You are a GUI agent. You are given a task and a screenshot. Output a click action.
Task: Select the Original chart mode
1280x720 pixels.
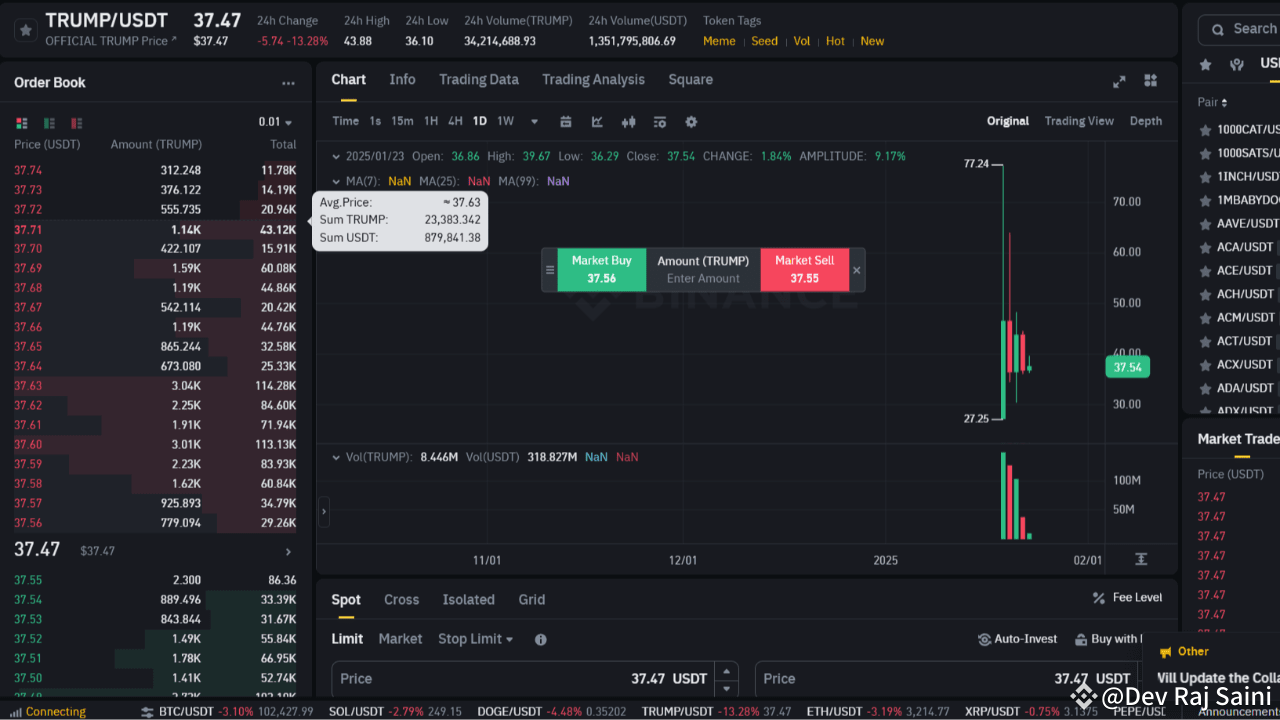(x=1008, y=121)
